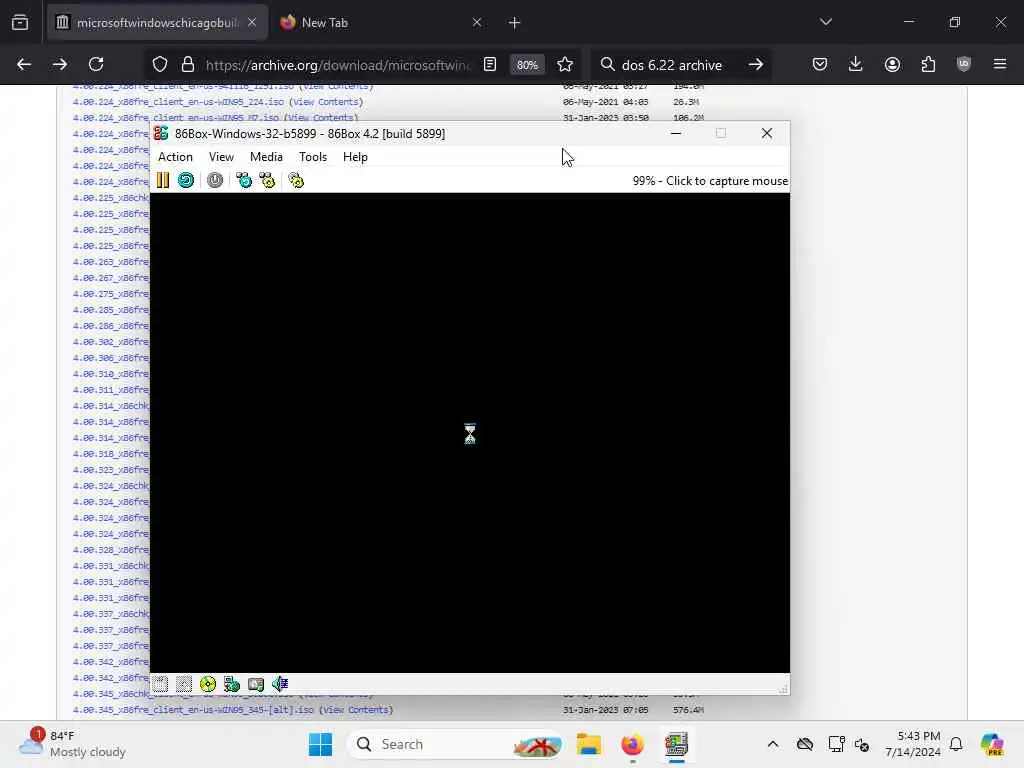The width and height of the screenshot is (1024, 768).
Task: Open Firefox downloads panel
Action: pyautogui.click(x=856, y=64)
